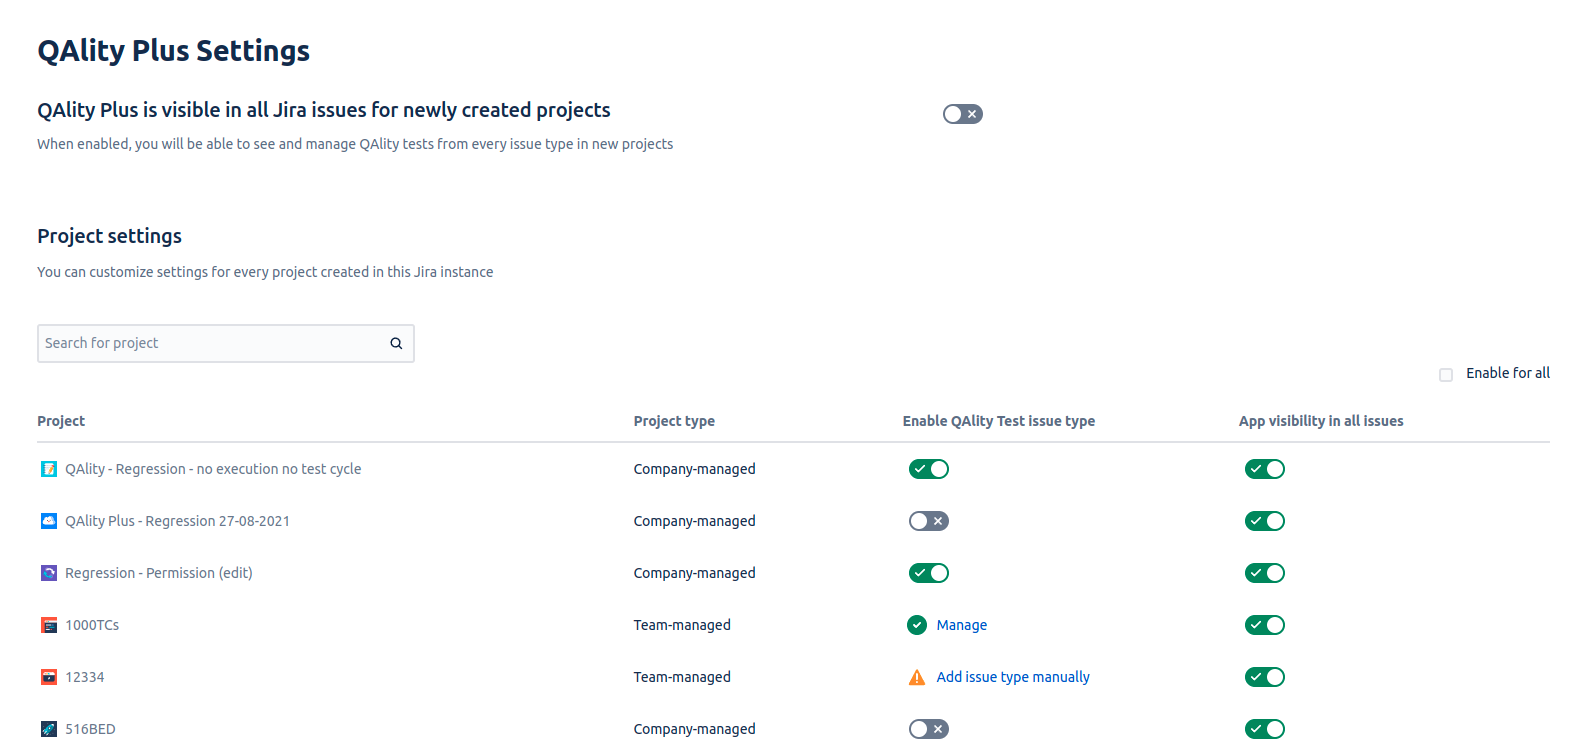
Task: Select project name 516BED
Action: coord(90,729)
